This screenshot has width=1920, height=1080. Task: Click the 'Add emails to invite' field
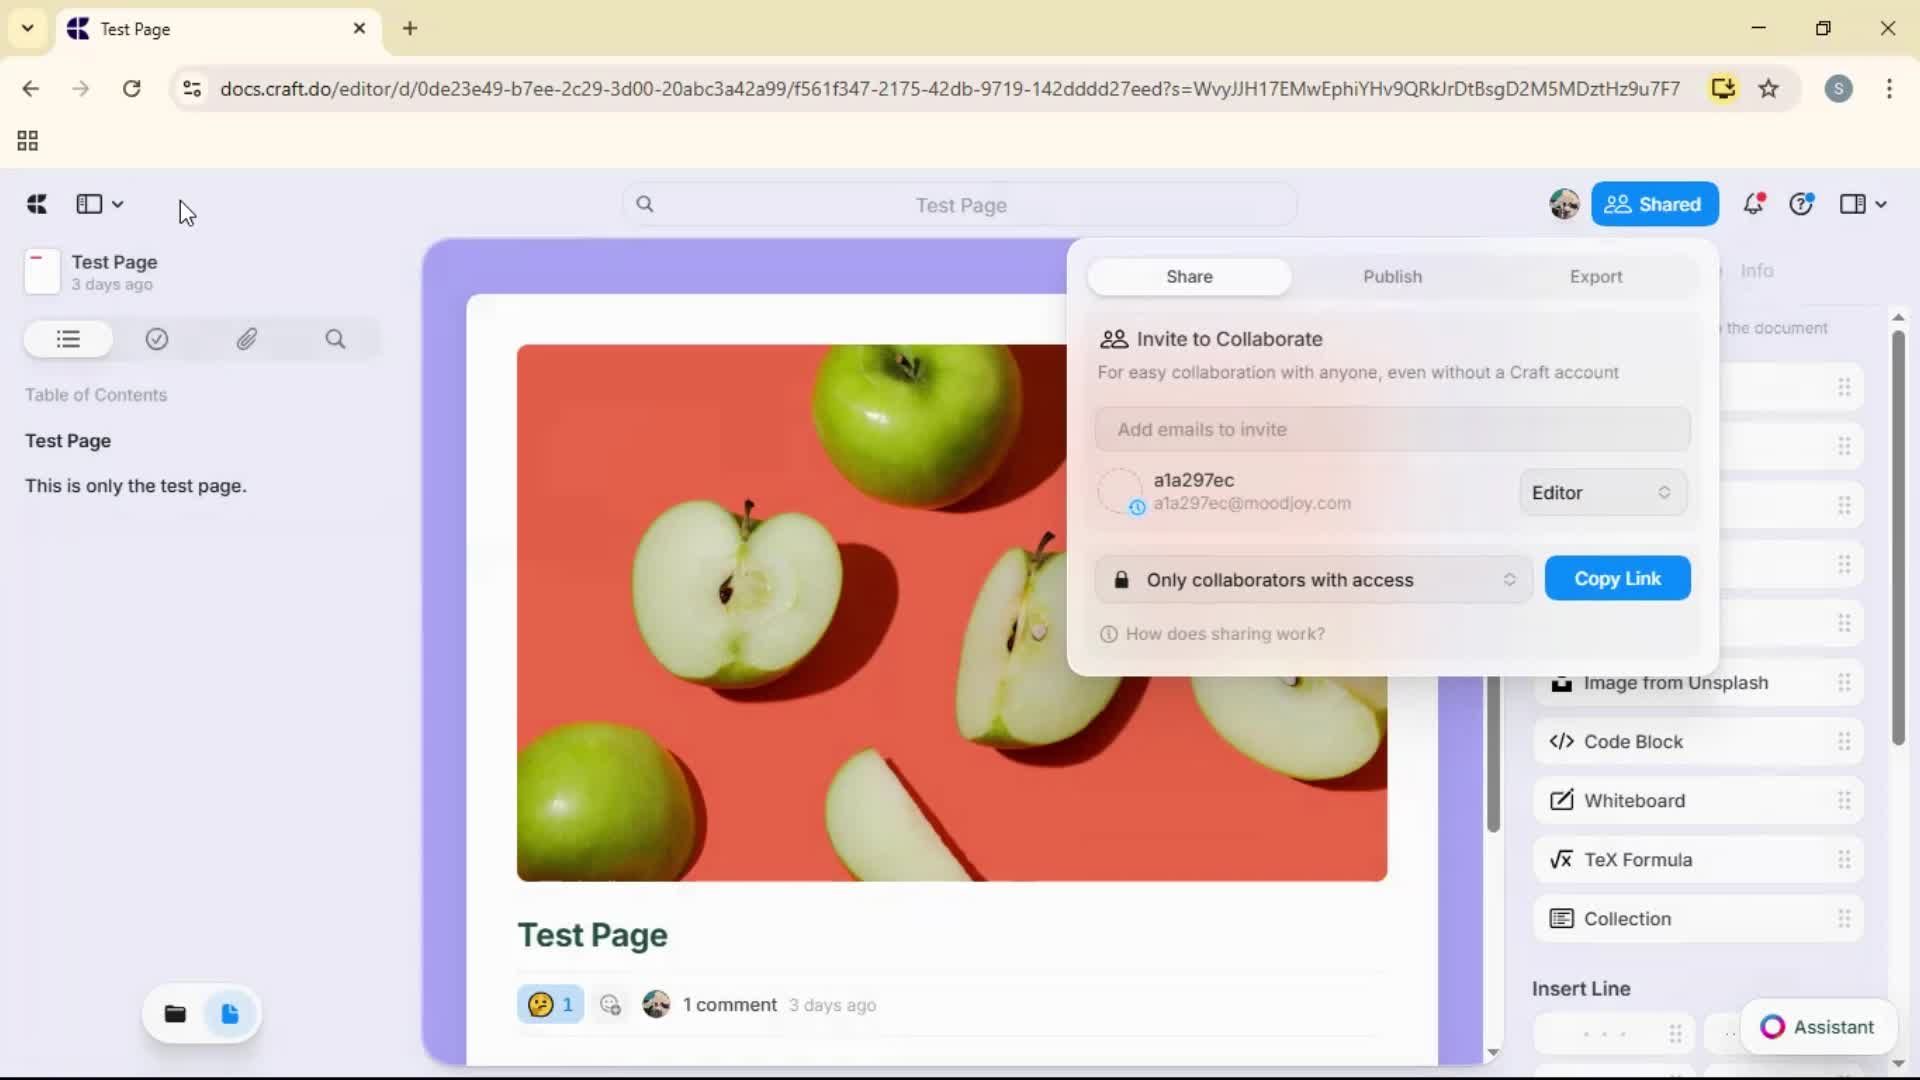click(x=1392, y=429)
